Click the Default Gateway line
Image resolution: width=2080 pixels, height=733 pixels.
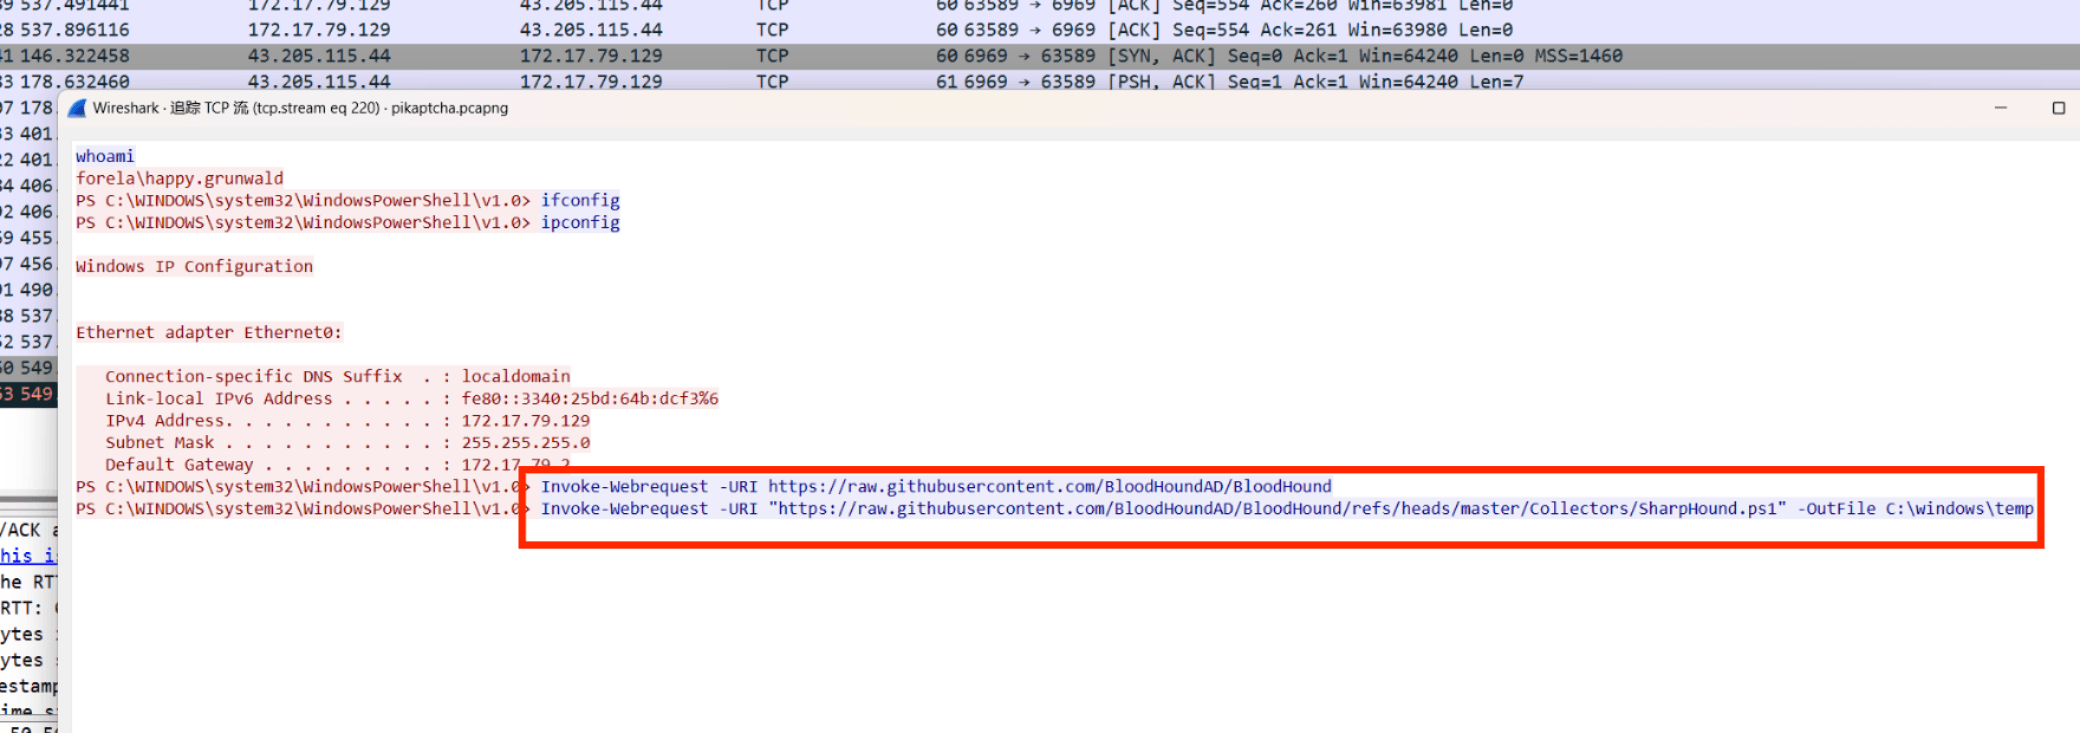click(338, 464)
